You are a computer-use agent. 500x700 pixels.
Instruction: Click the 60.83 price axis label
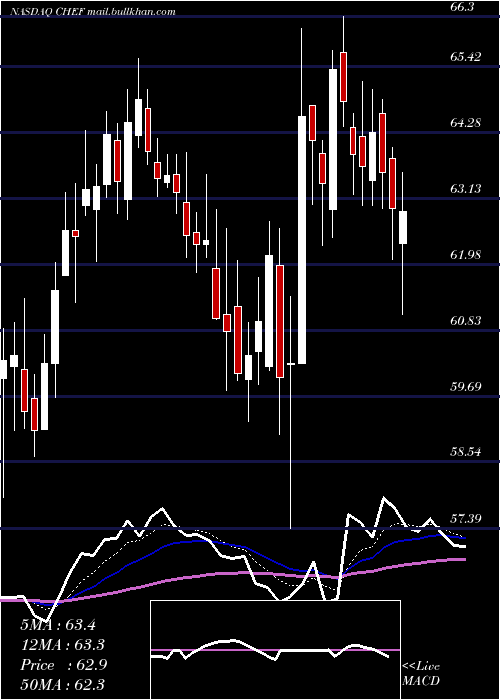click(466, 321)
